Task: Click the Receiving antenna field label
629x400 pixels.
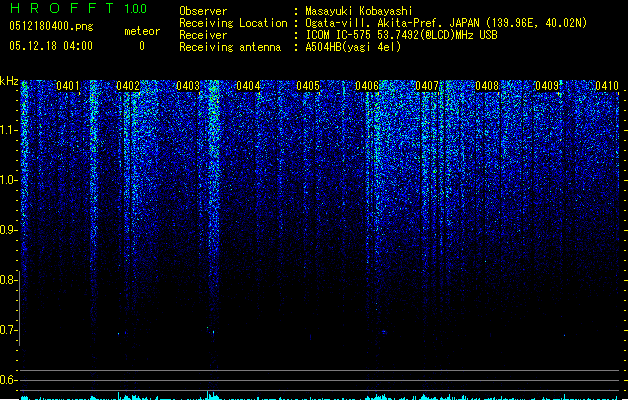Action: tap(230, 47)
